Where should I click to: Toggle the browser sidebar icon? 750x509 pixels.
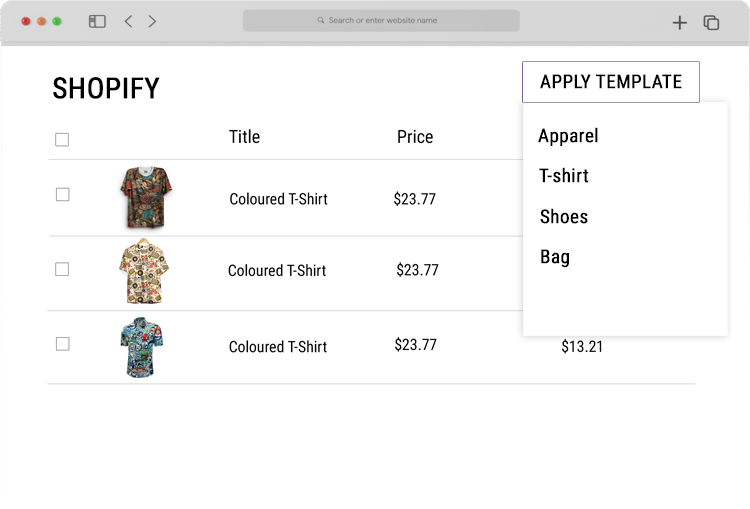click(x=97, y=22)
